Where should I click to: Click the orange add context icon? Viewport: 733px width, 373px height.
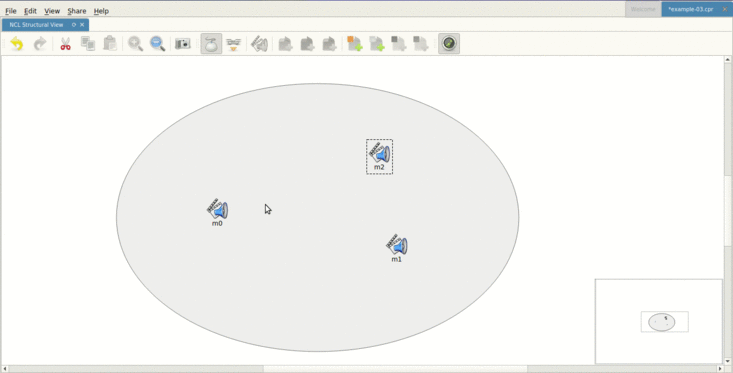[x=354, y=44]
